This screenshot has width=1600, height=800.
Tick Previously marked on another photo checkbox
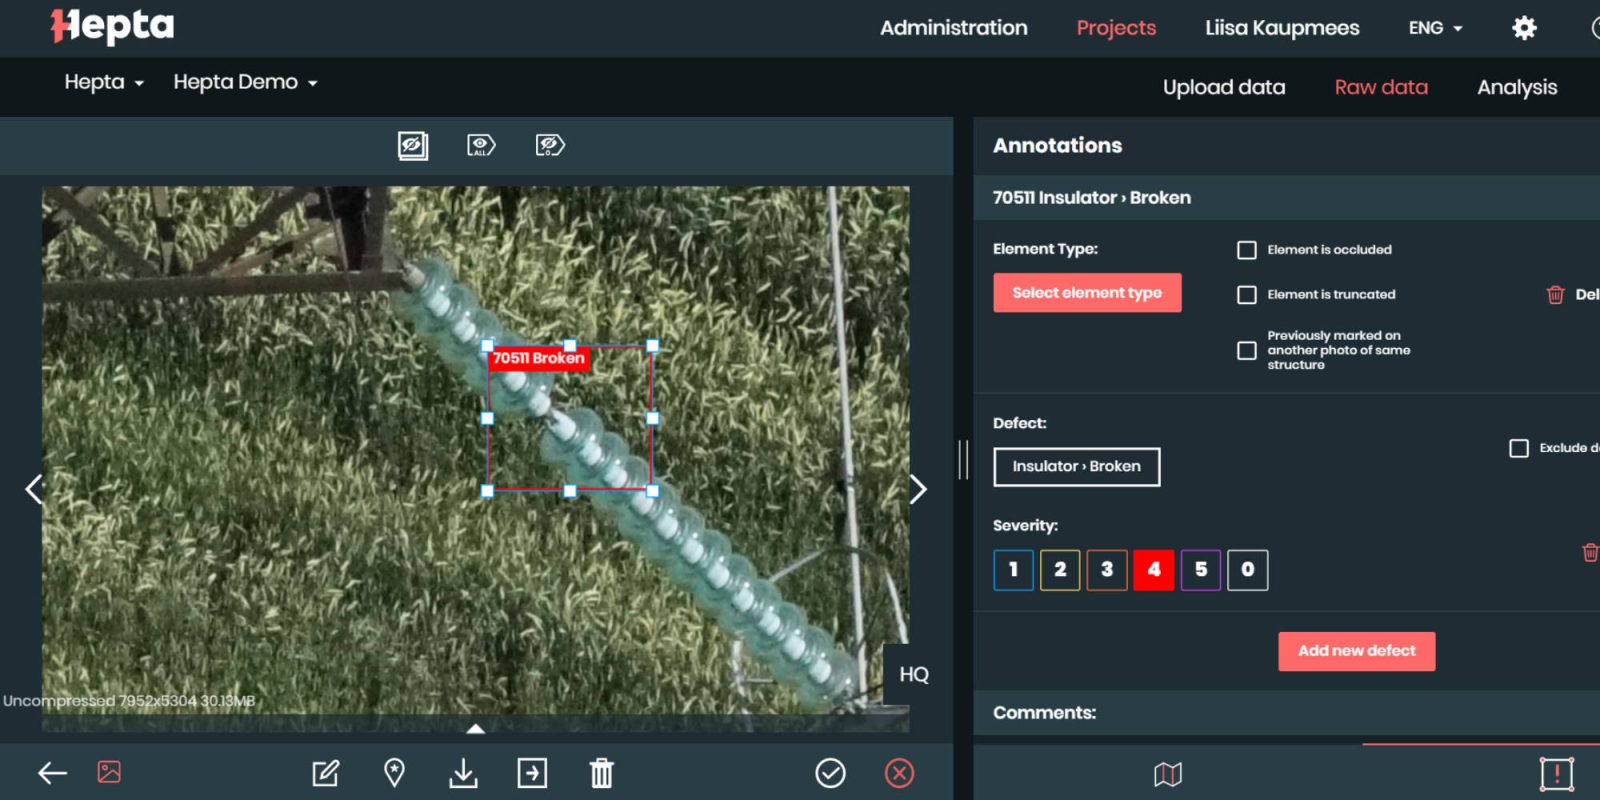click(x=1247, y=351)
